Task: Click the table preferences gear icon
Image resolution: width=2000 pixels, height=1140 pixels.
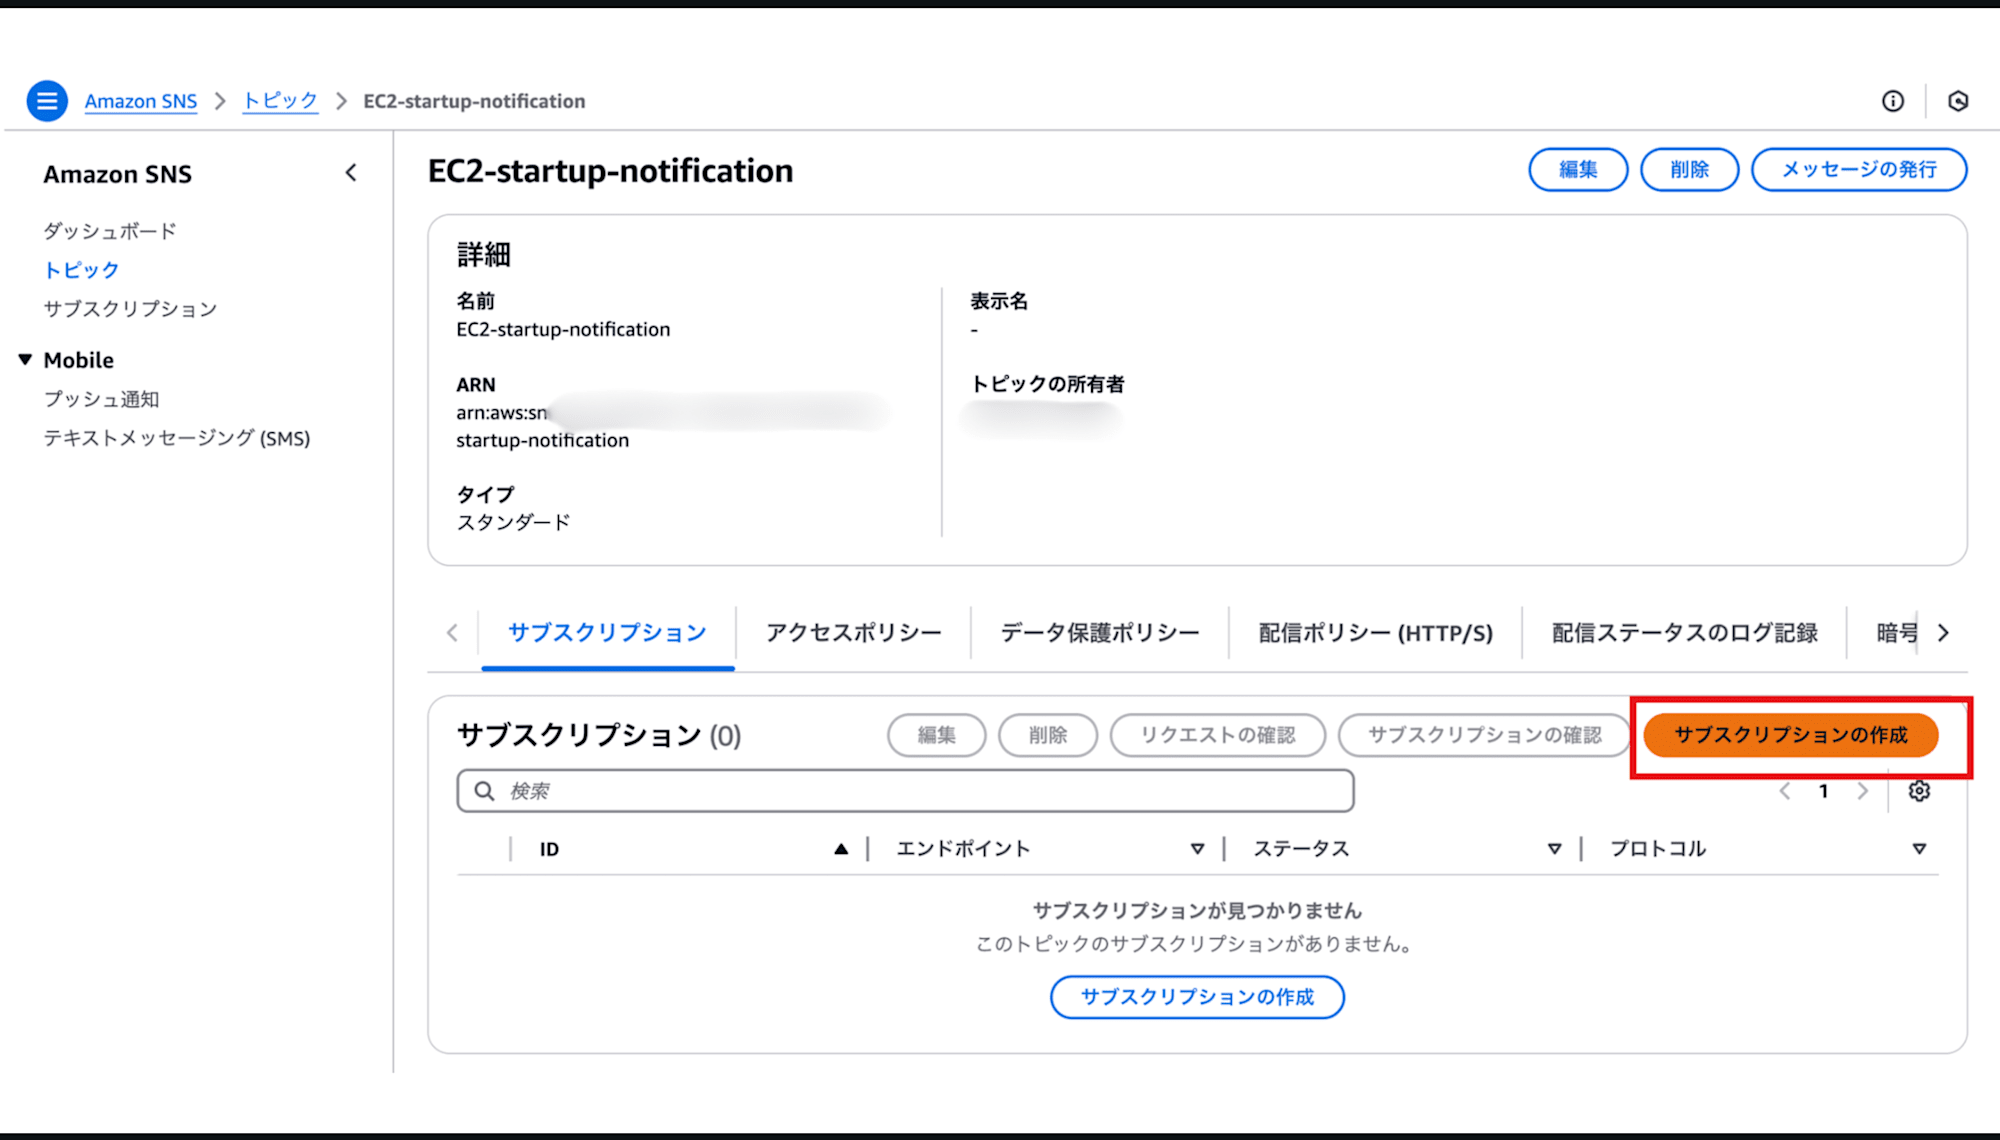Action: coord(1919,791)
